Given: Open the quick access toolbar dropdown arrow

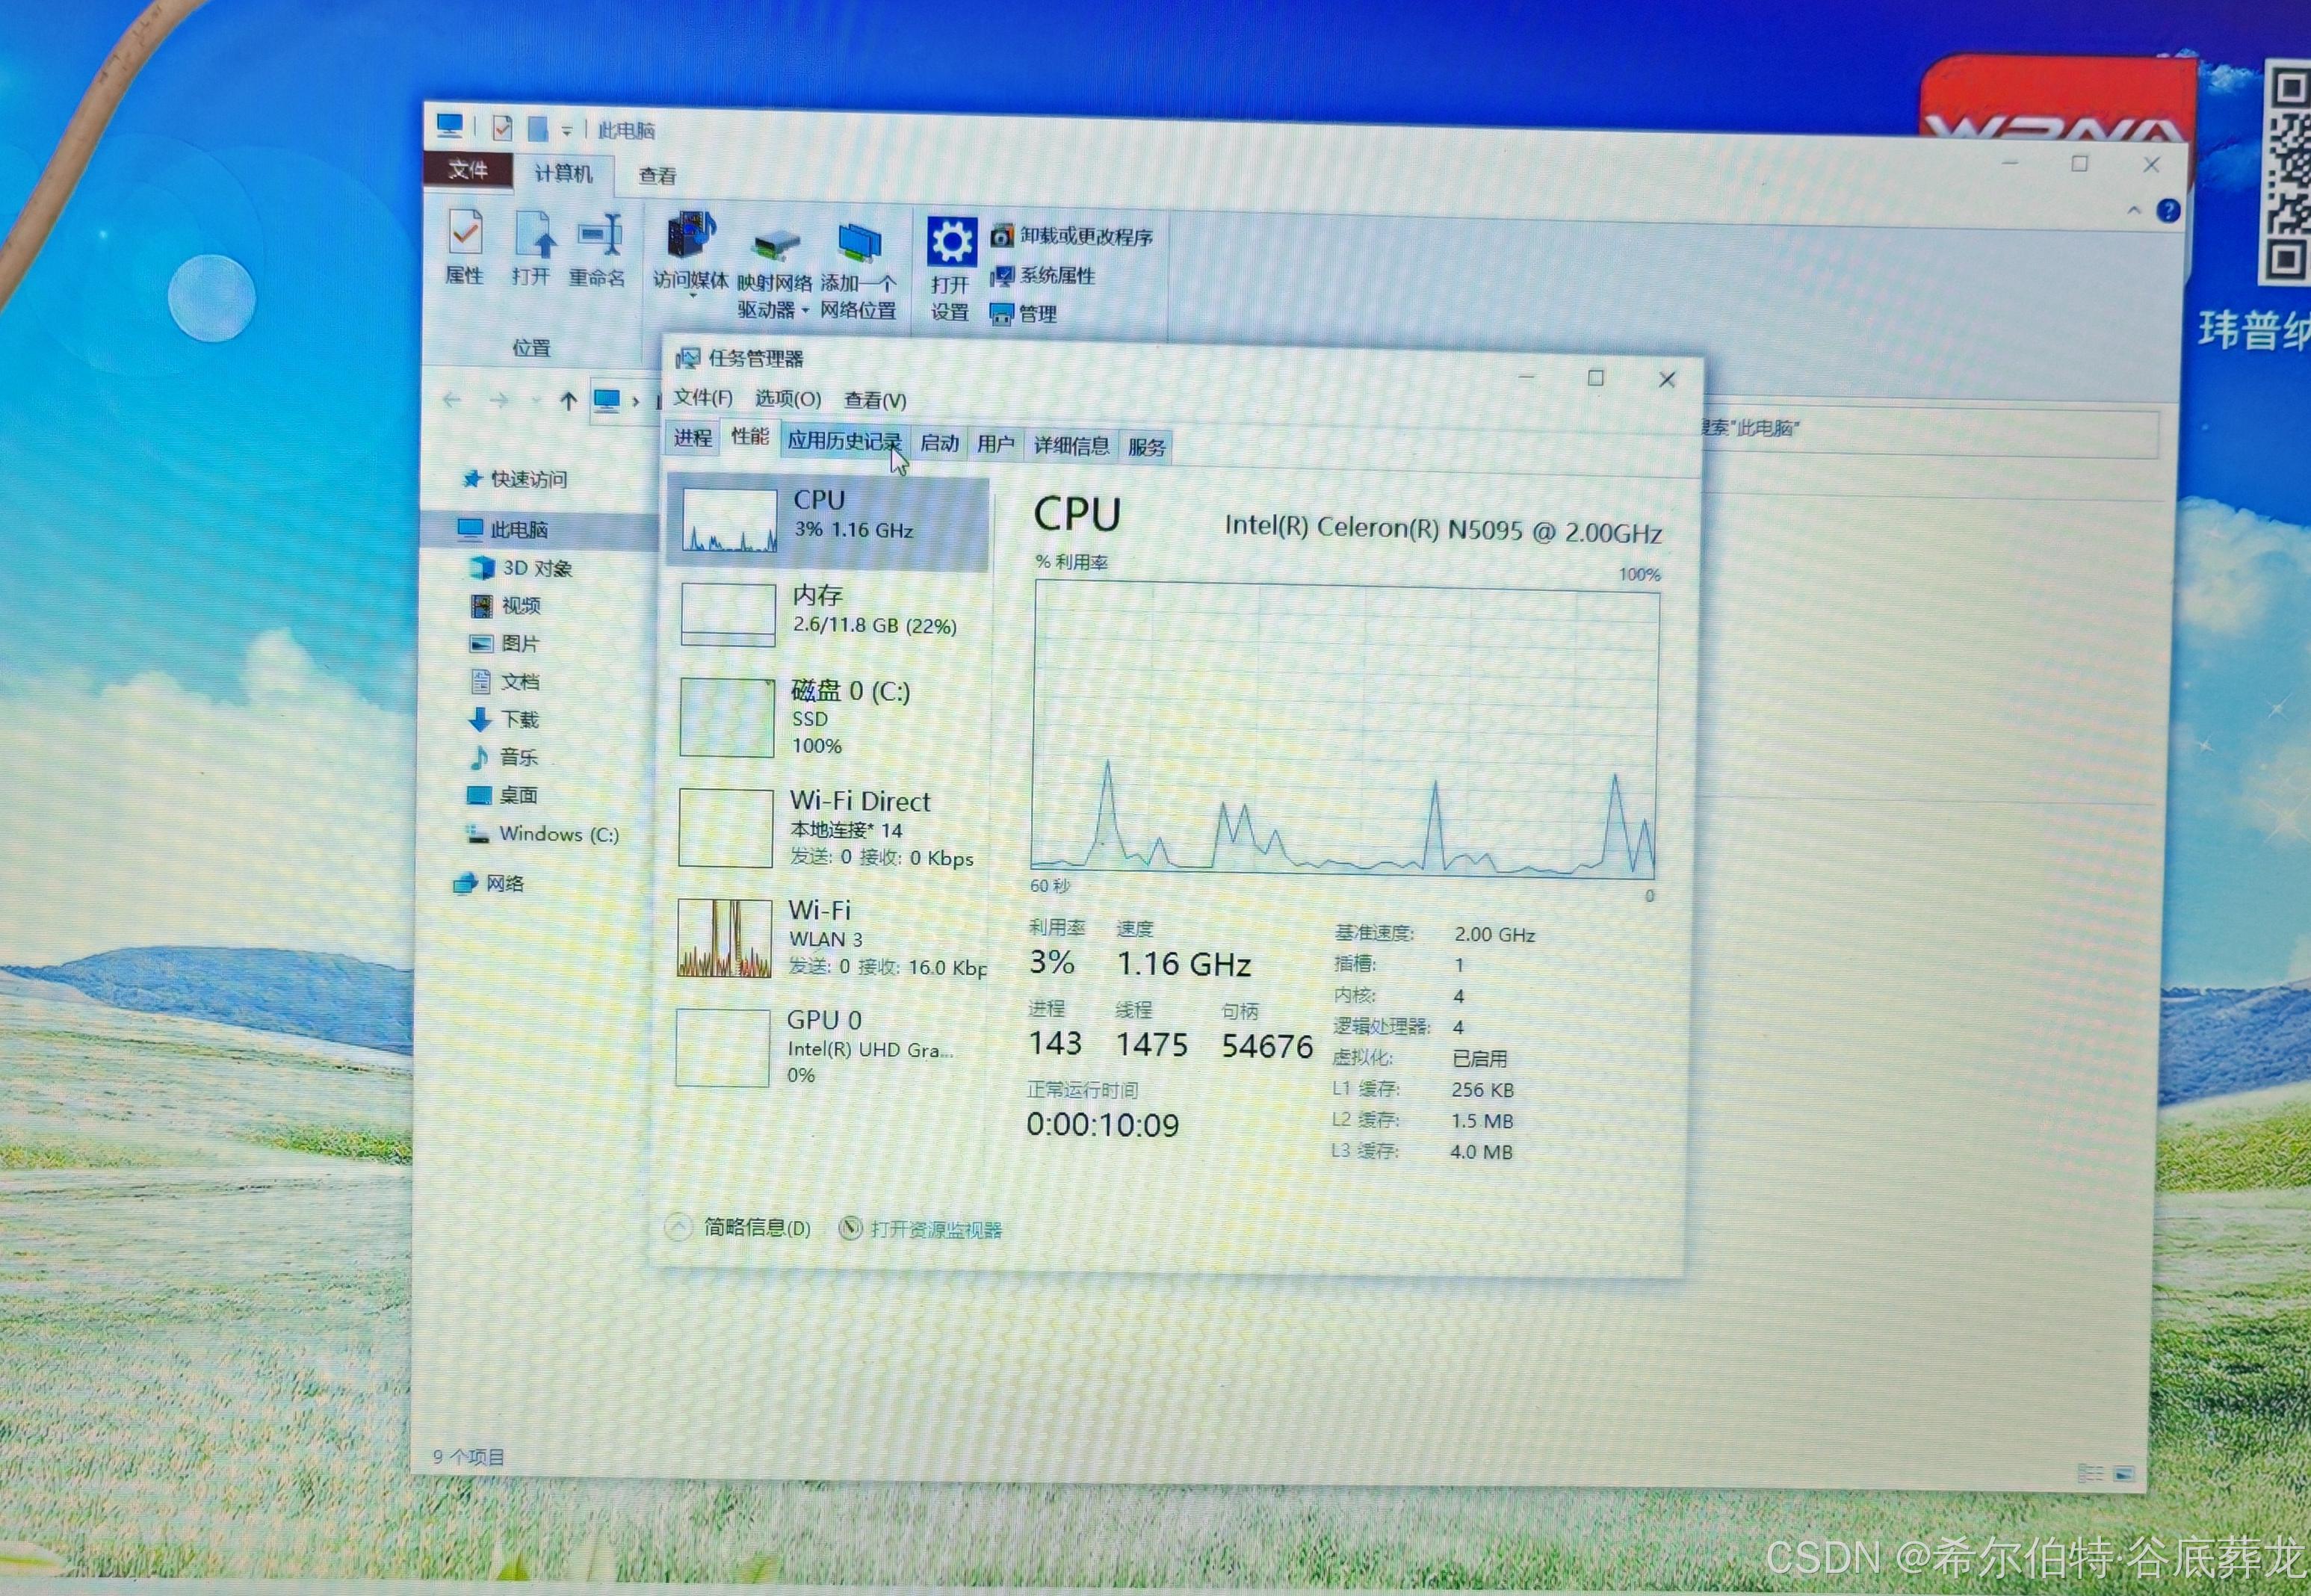Looking at the screenshot, I should 566,130.
